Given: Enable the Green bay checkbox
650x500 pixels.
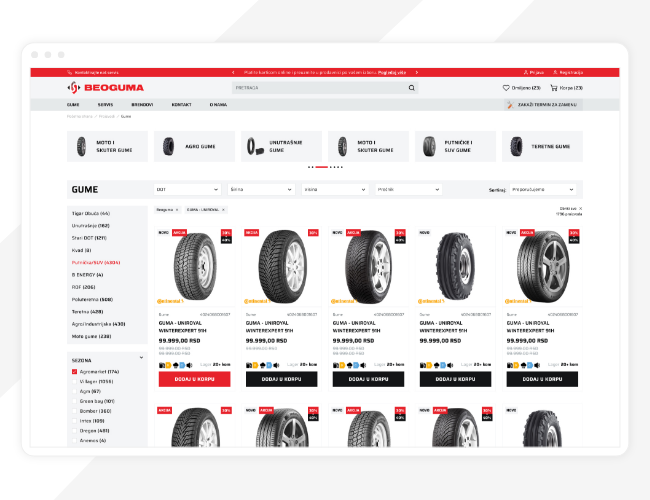Looking at the screenshot, I should point(74,400).
